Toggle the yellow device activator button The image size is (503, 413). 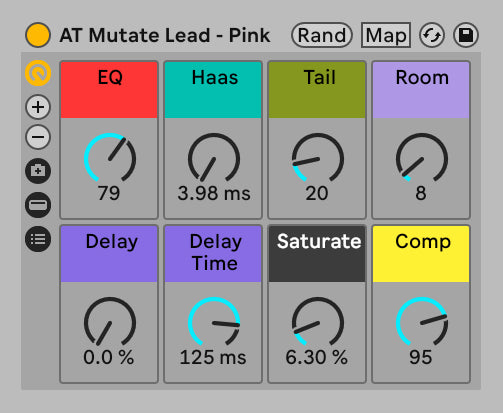pyautogui.click(x=38, y=35)
